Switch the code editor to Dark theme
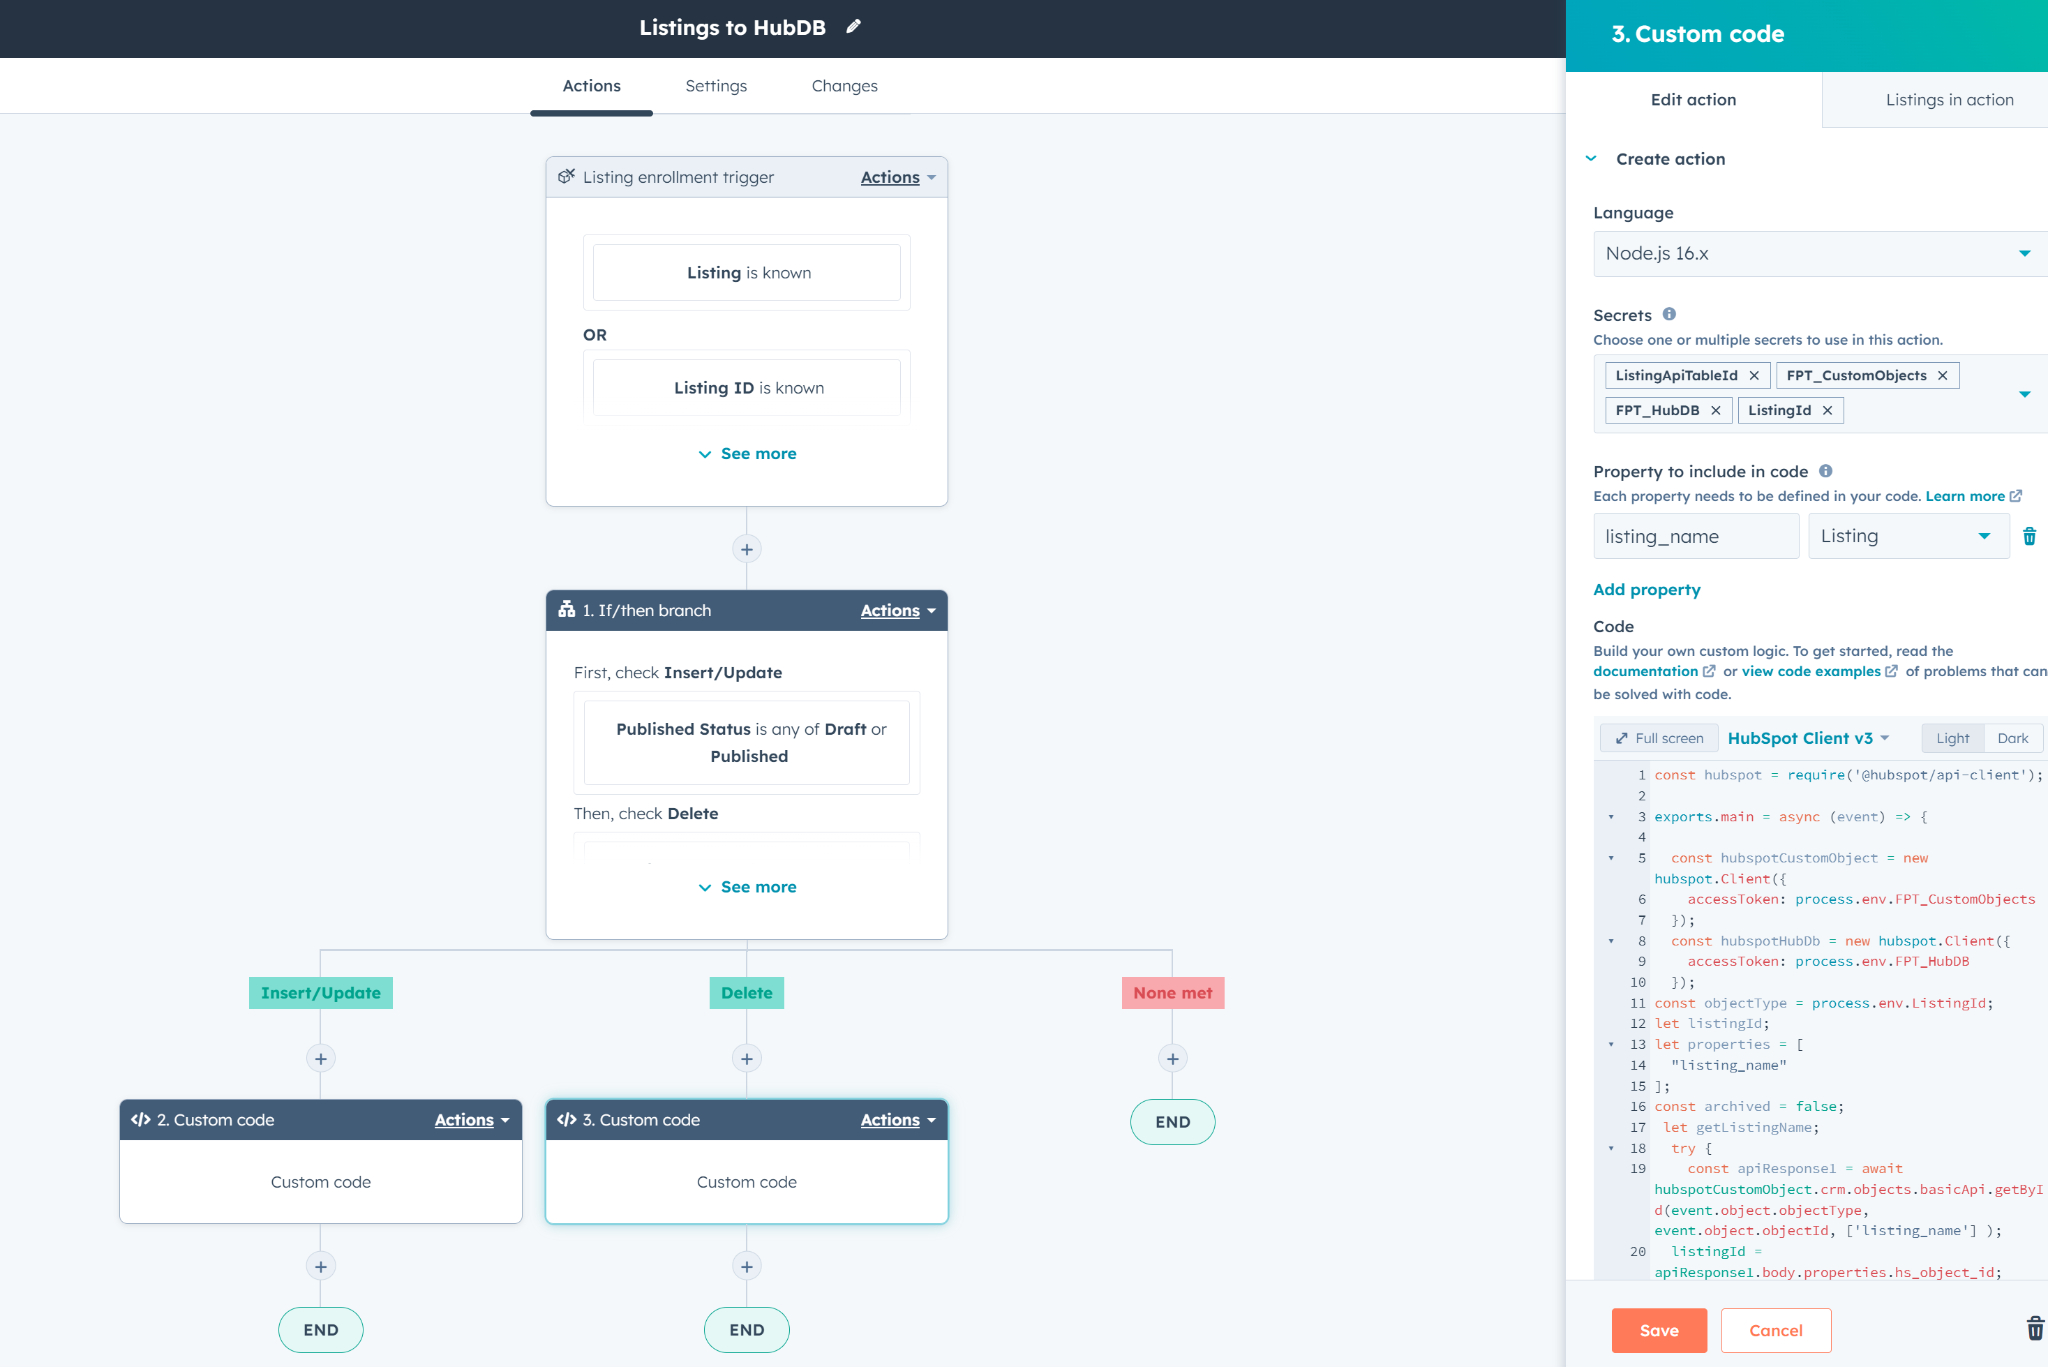The width and height of the screenshot is (2048, 1367). pyautogui.click(x=2012, y=738)
